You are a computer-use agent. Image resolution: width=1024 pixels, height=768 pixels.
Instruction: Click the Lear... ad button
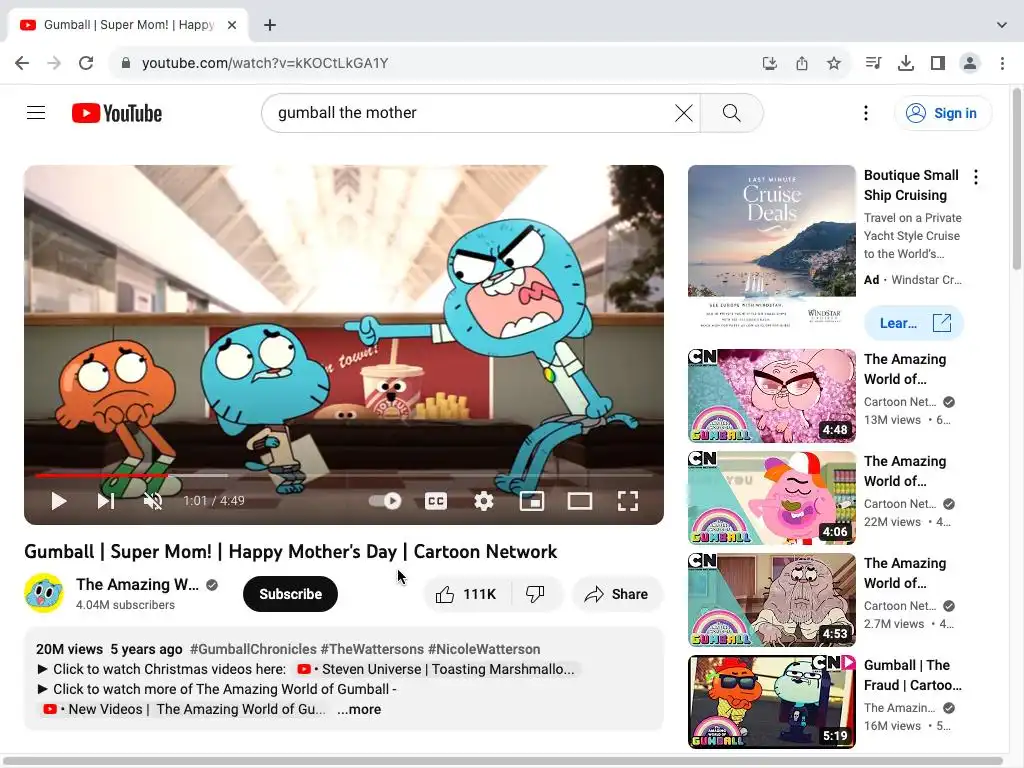[x=914, y=323]
